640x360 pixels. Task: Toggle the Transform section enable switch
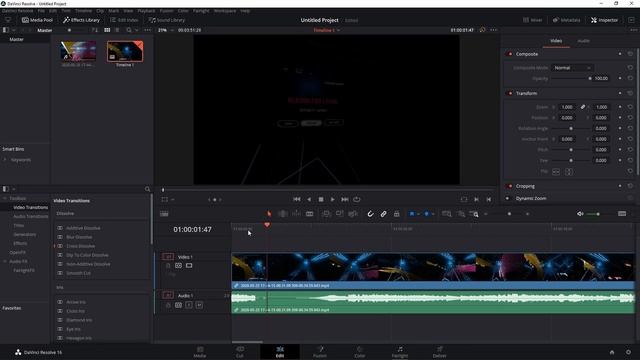click(x=509, y=93)
